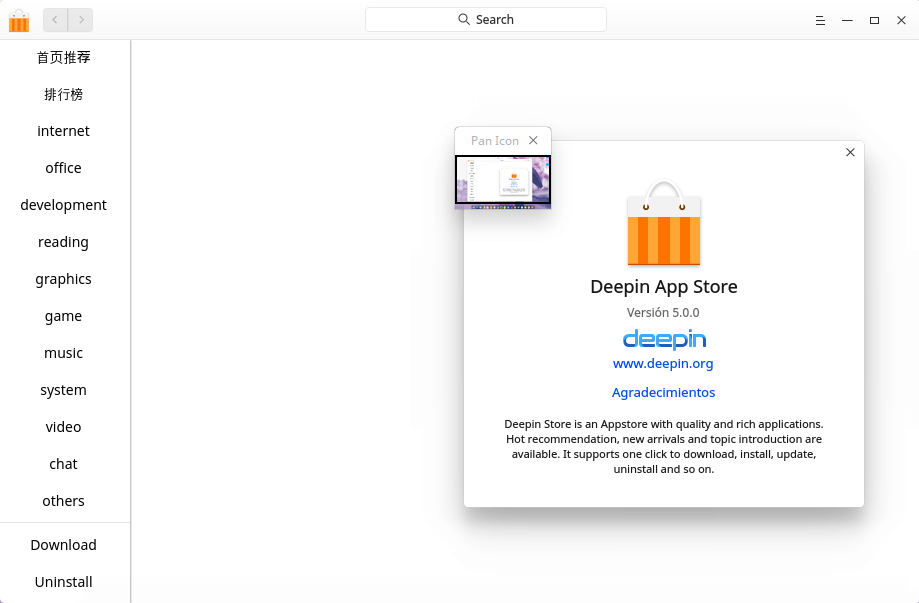919x603 pixels.
Task: Select the video category
Action: pyautogui.click(x=63, y=427)
